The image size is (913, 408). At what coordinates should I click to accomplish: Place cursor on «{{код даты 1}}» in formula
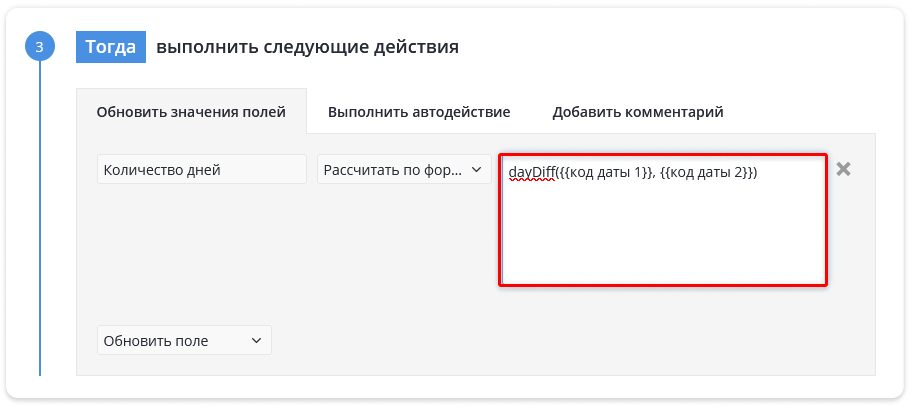pos(607,173)
